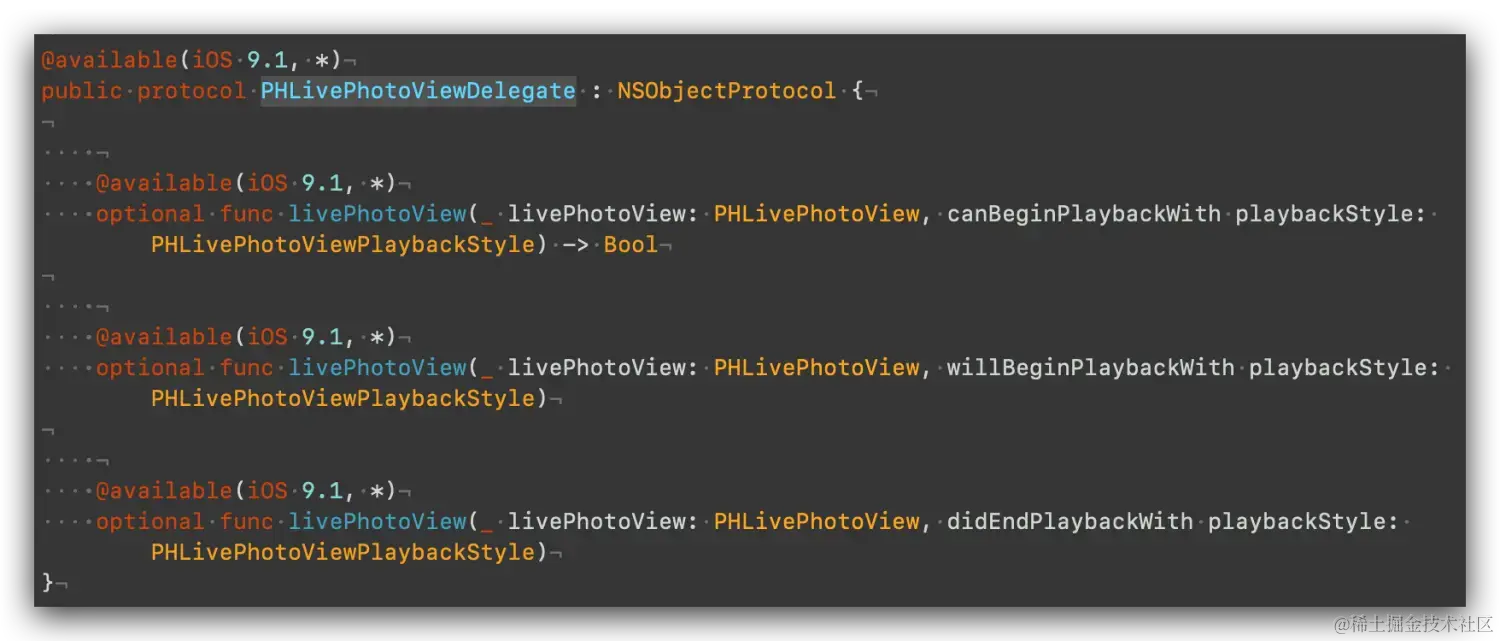Click the NSObjectProtocol type name
1500x641 pixels.
click(727, 91)
